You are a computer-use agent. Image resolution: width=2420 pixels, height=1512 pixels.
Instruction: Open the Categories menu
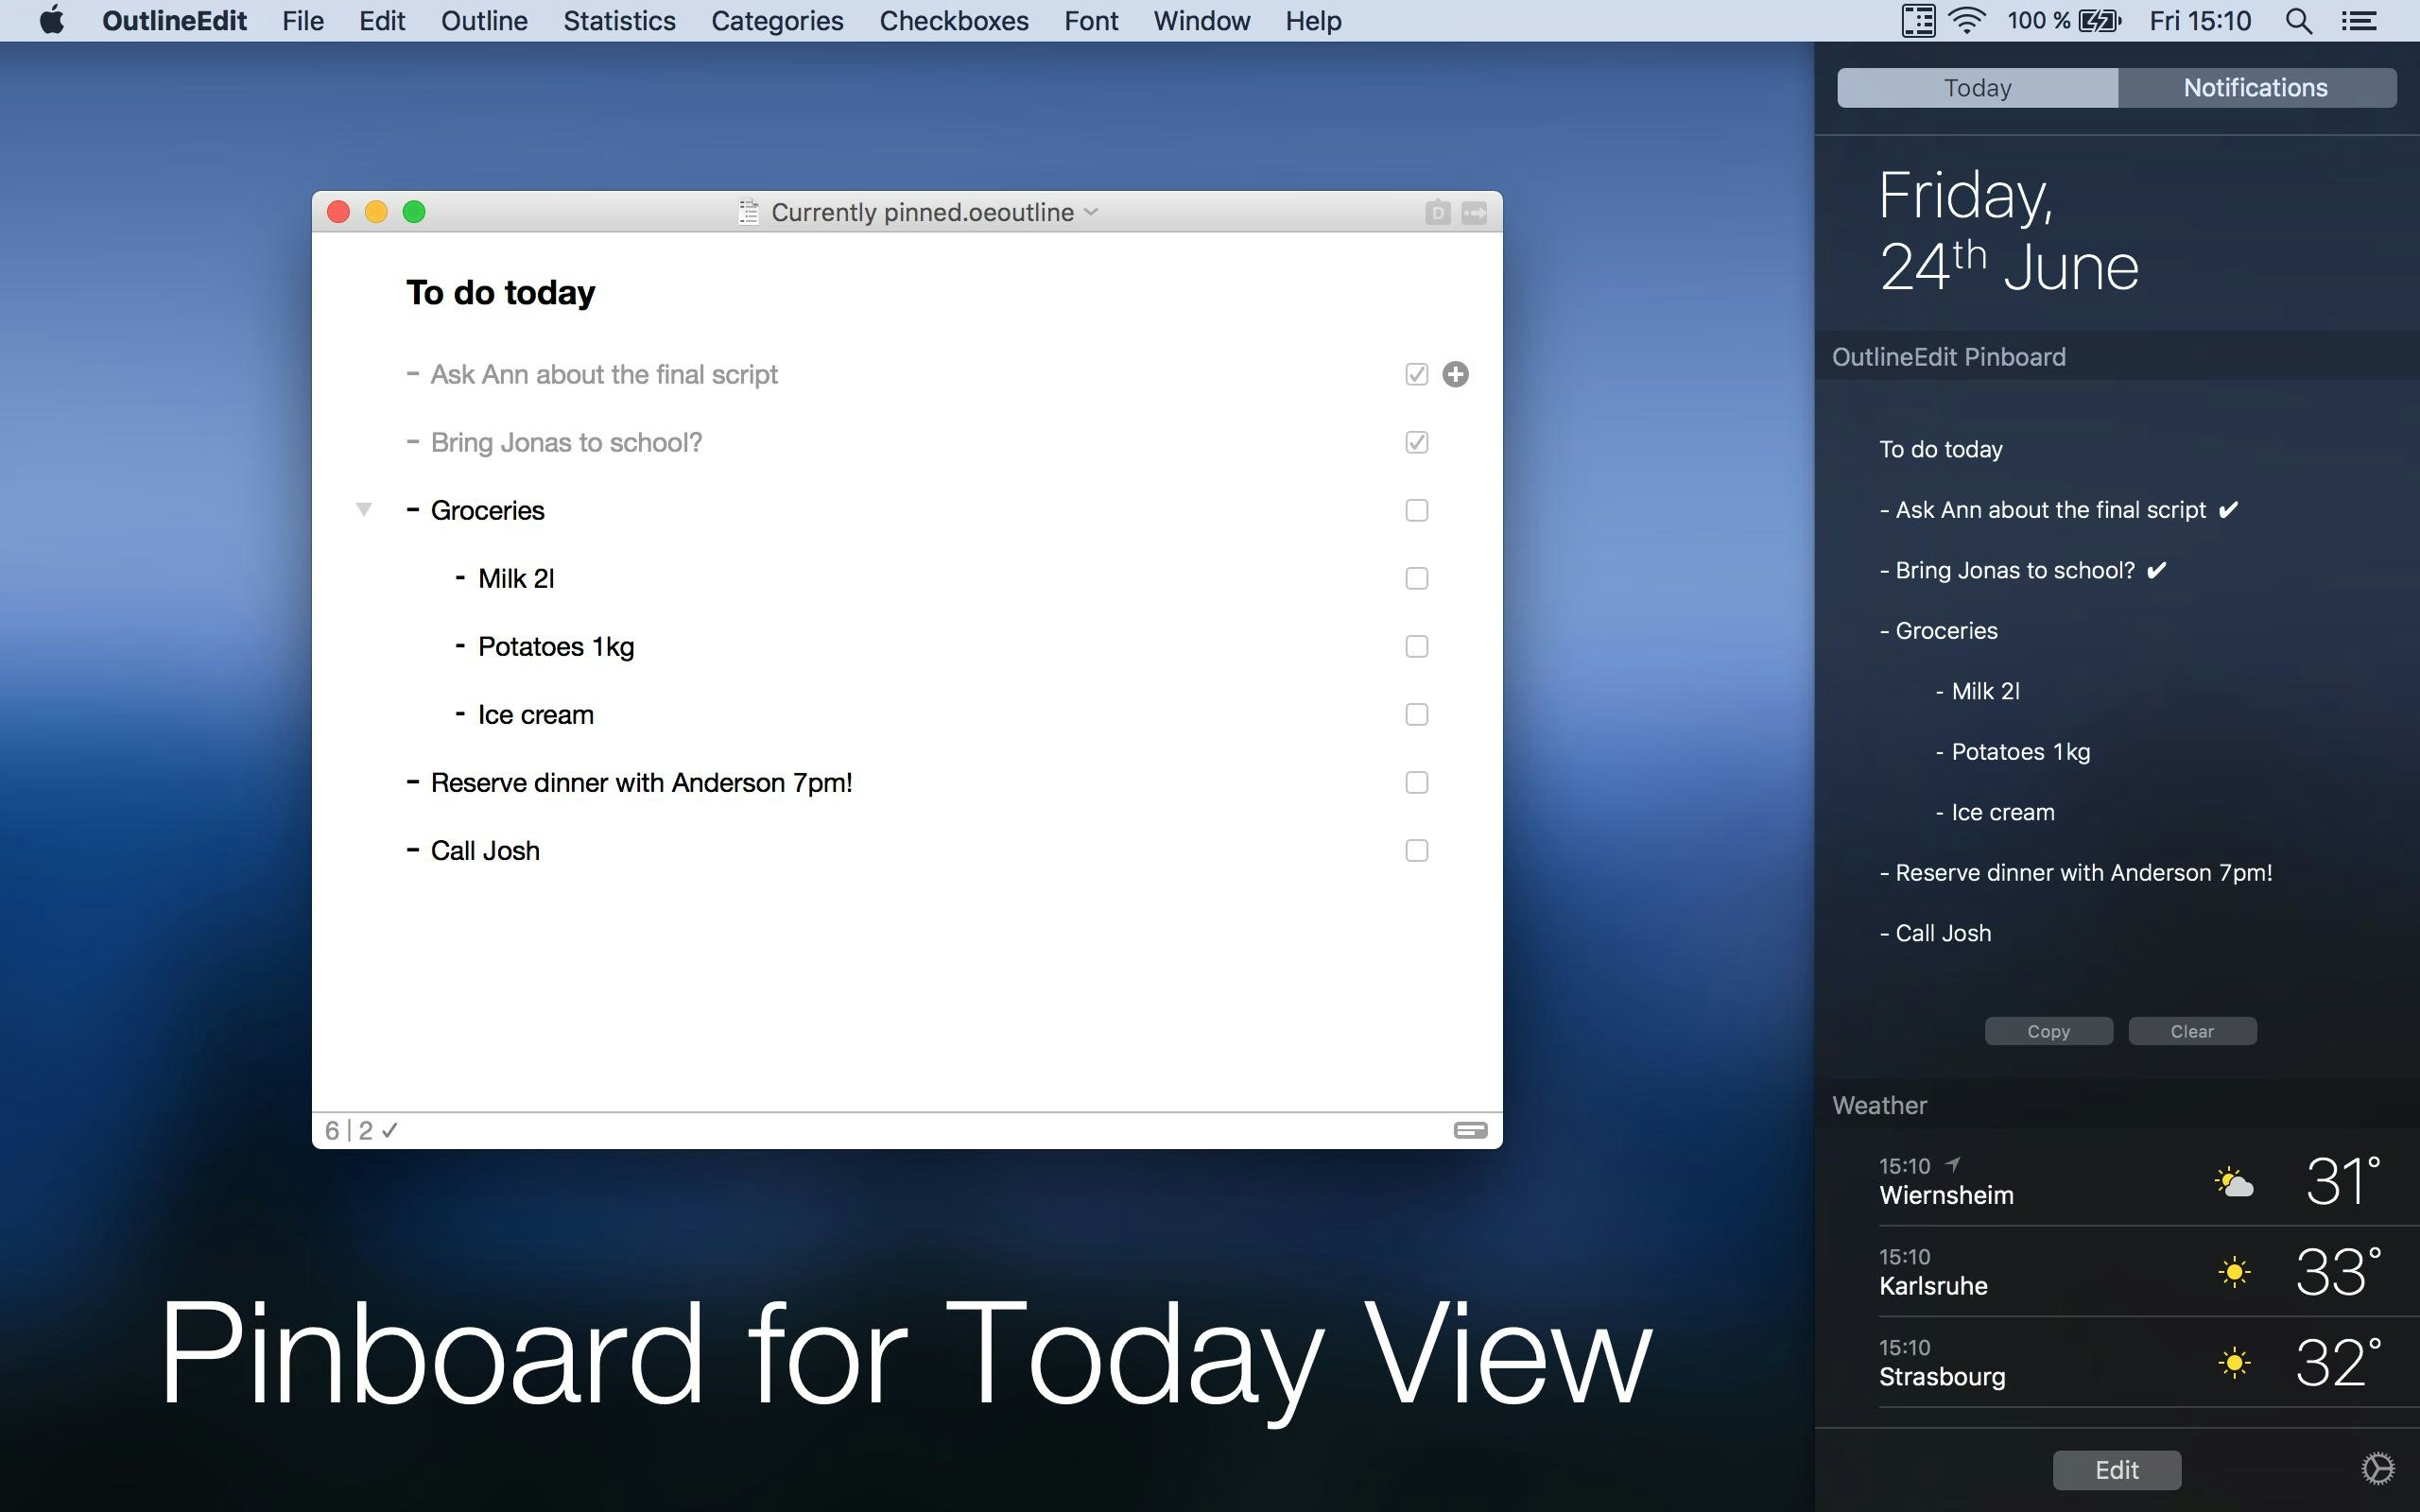(777, 21)
